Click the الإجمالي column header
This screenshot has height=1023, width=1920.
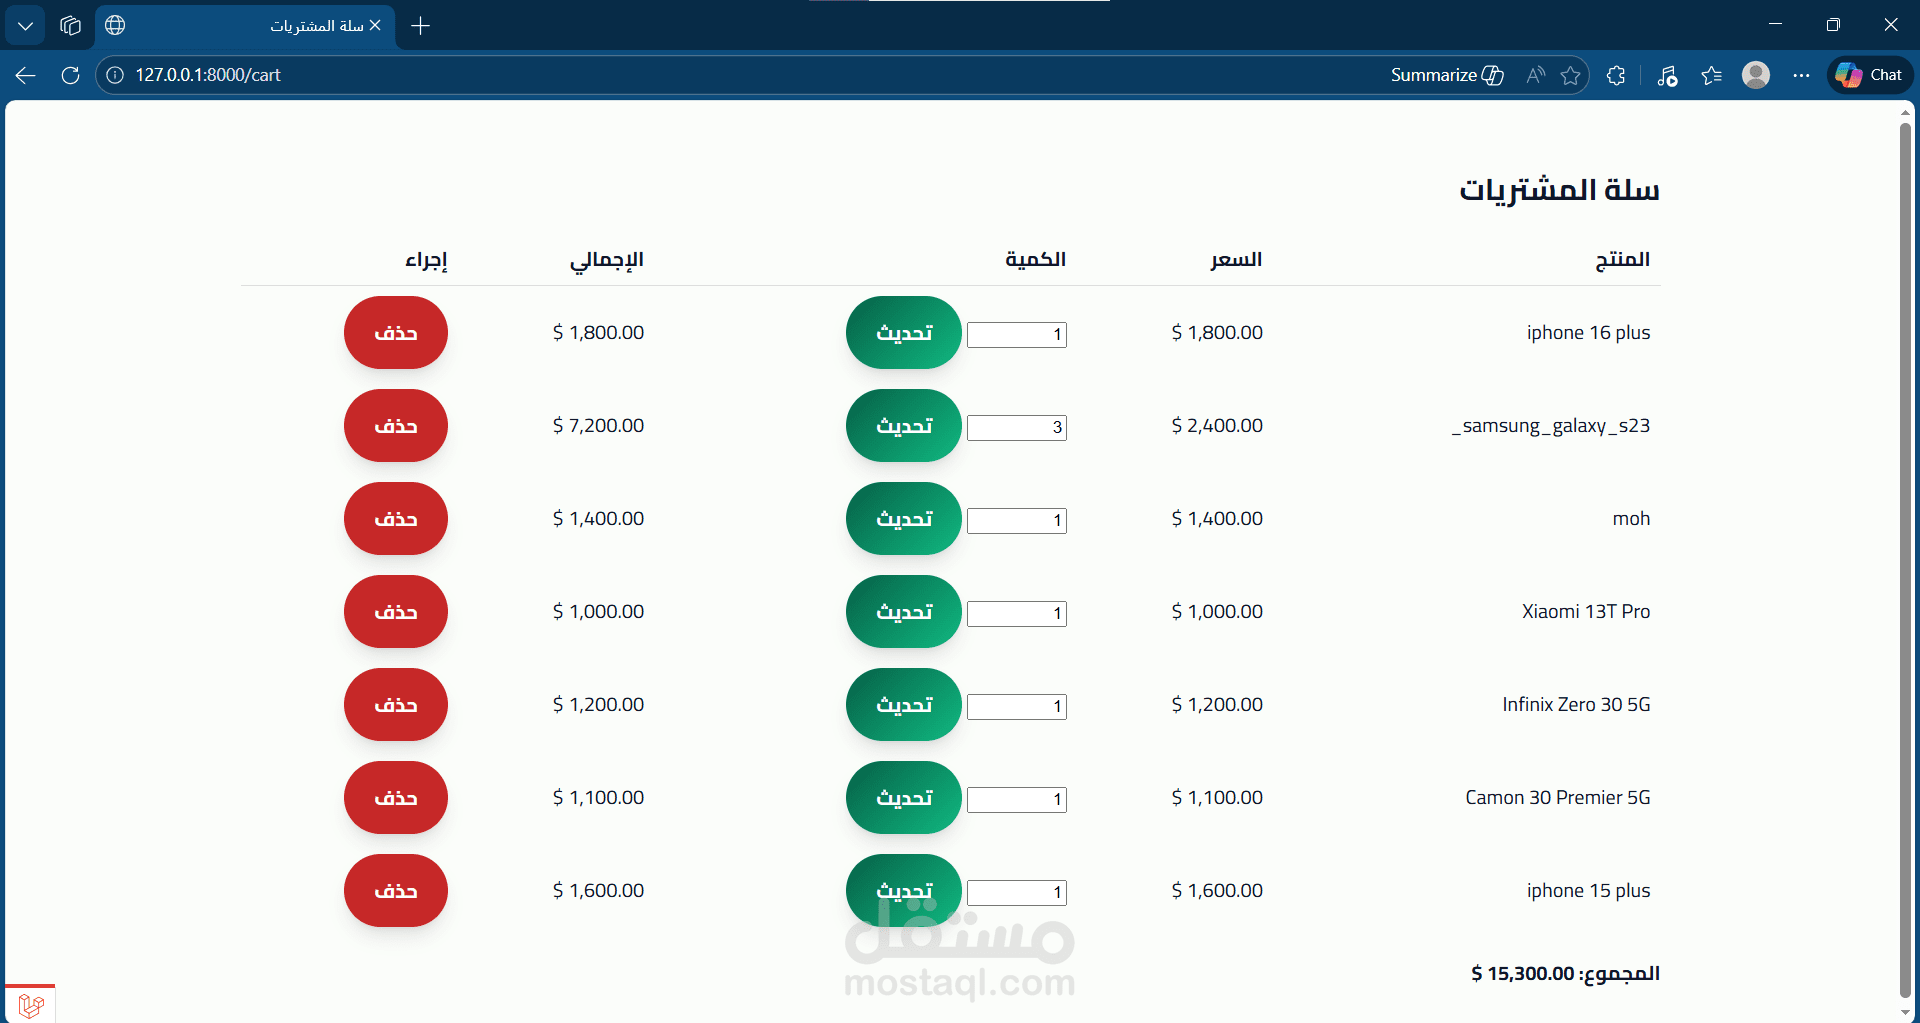607,261
